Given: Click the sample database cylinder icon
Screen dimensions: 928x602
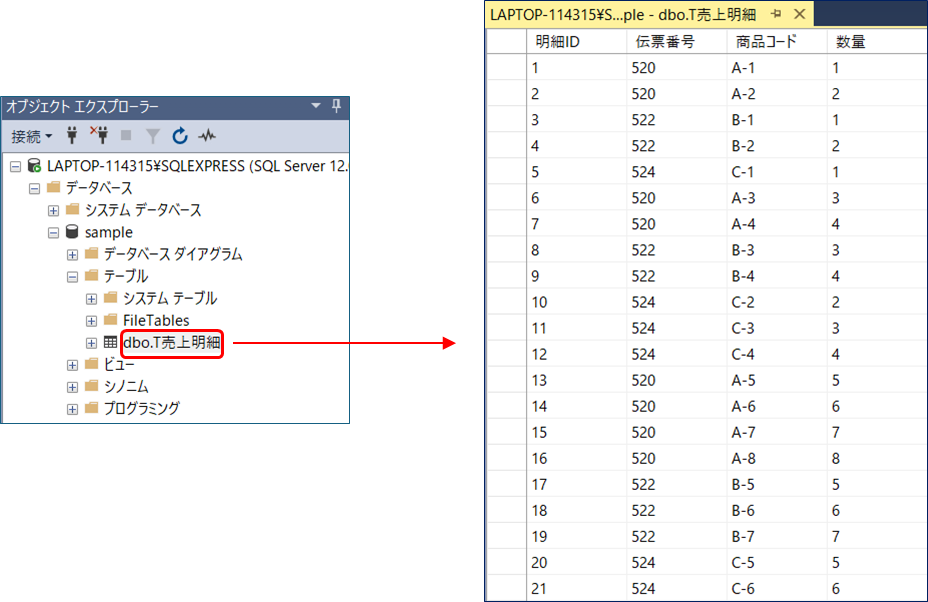Looking at the screenshot, I should click(72, 231).
